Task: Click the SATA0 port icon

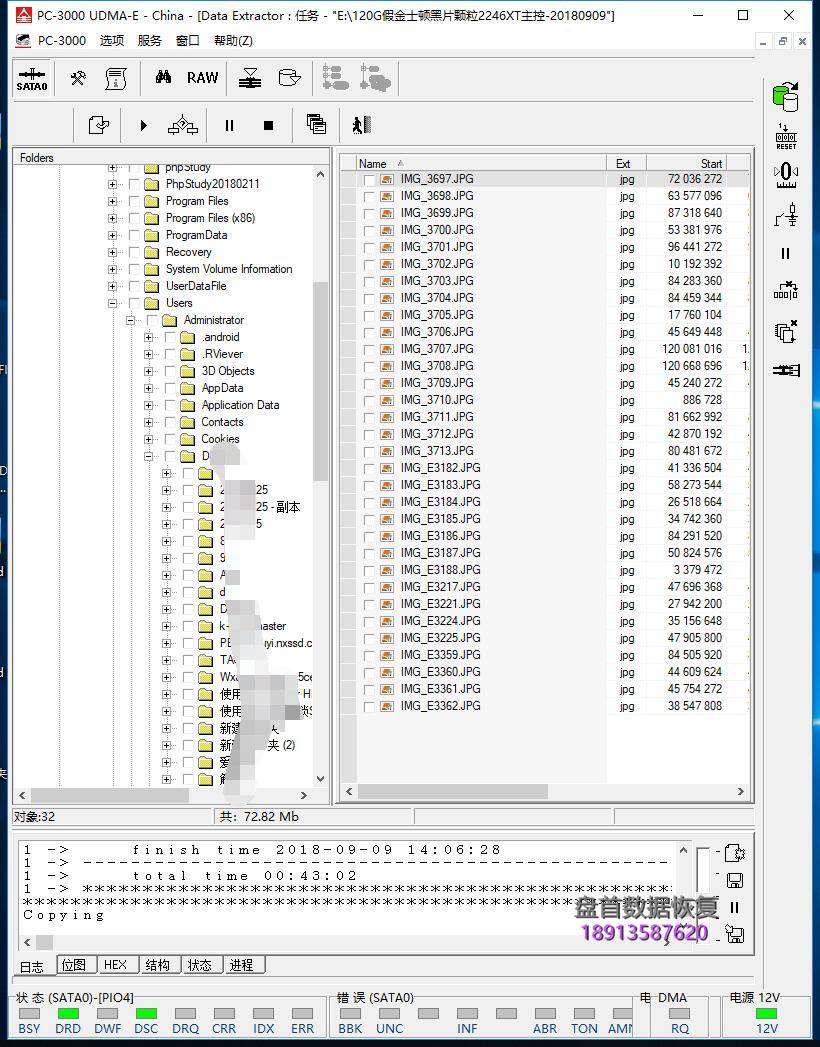Action: point(32,78)
